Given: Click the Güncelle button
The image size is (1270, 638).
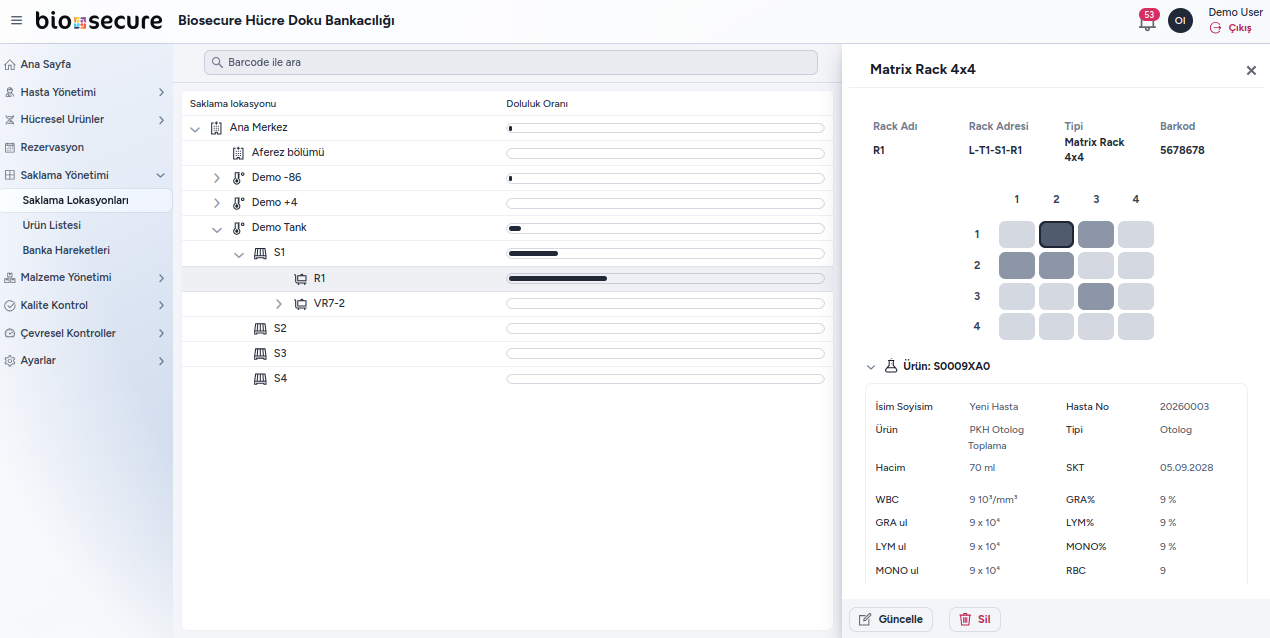Looking at the screenshot, I should click(891, 620).
